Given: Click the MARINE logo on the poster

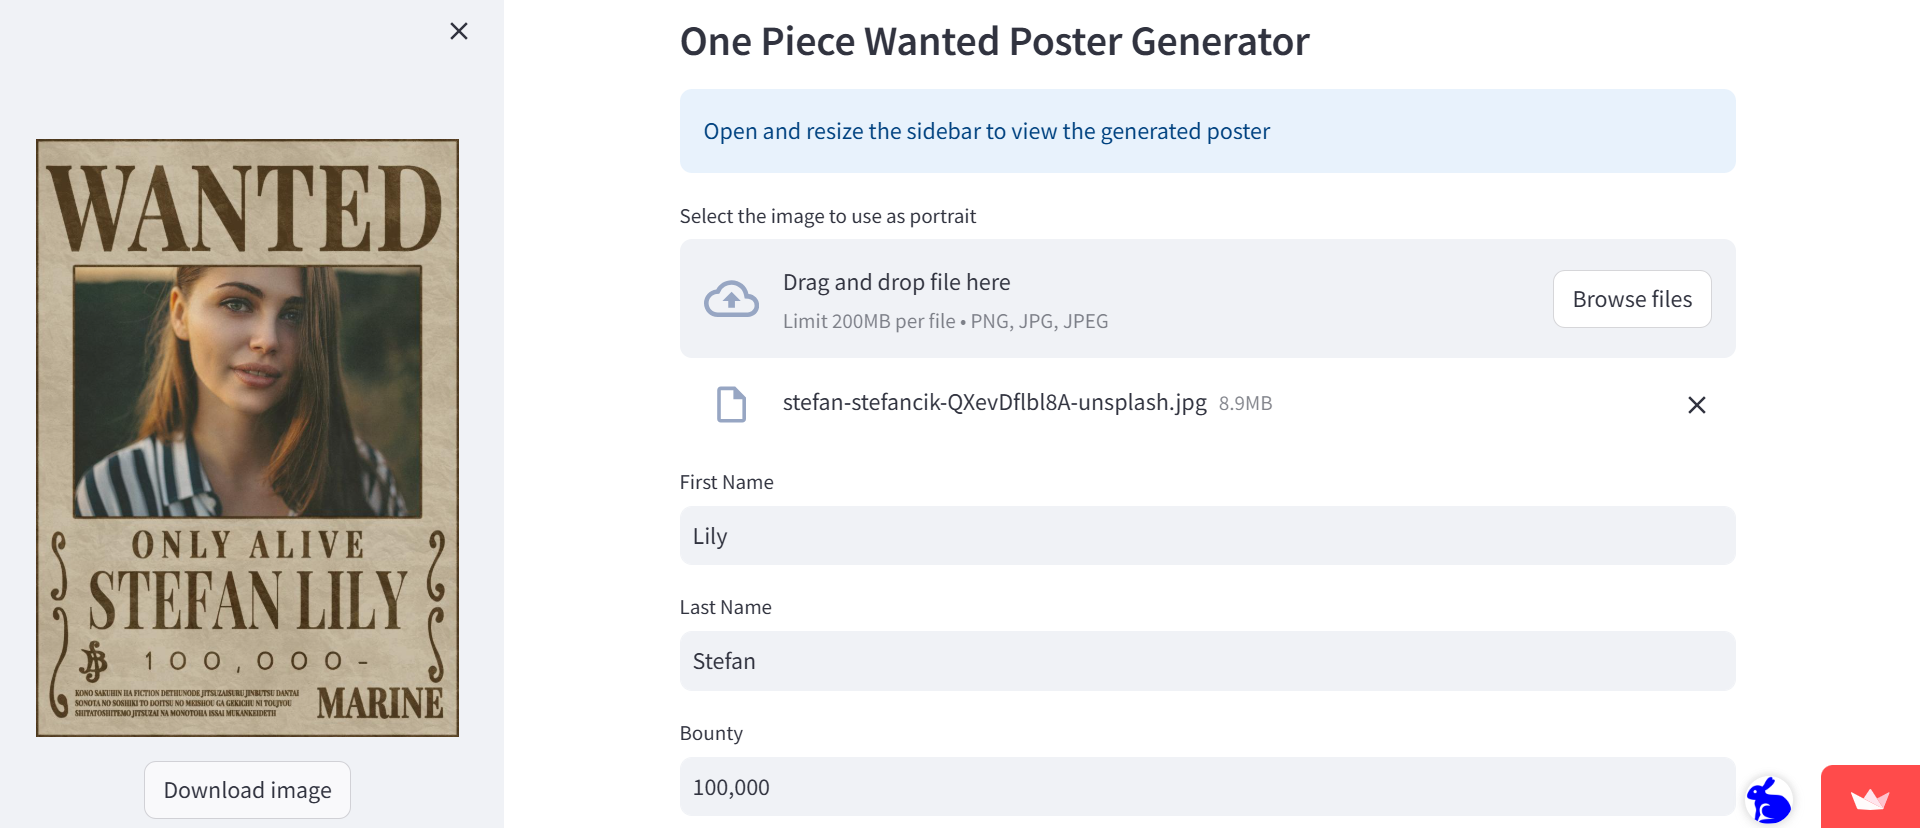Looking at the screenshot, I should click(x=380, y=703).
